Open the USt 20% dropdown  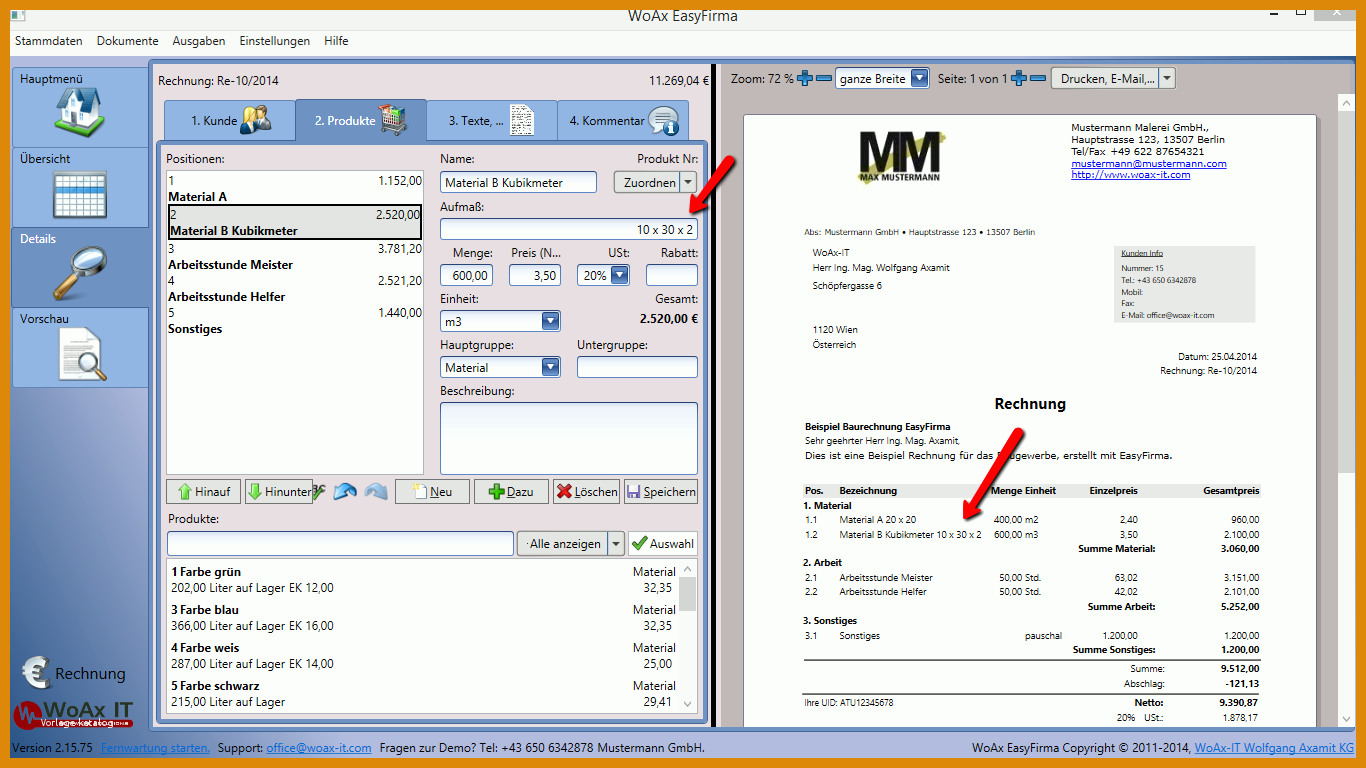(x=619, y=275)
